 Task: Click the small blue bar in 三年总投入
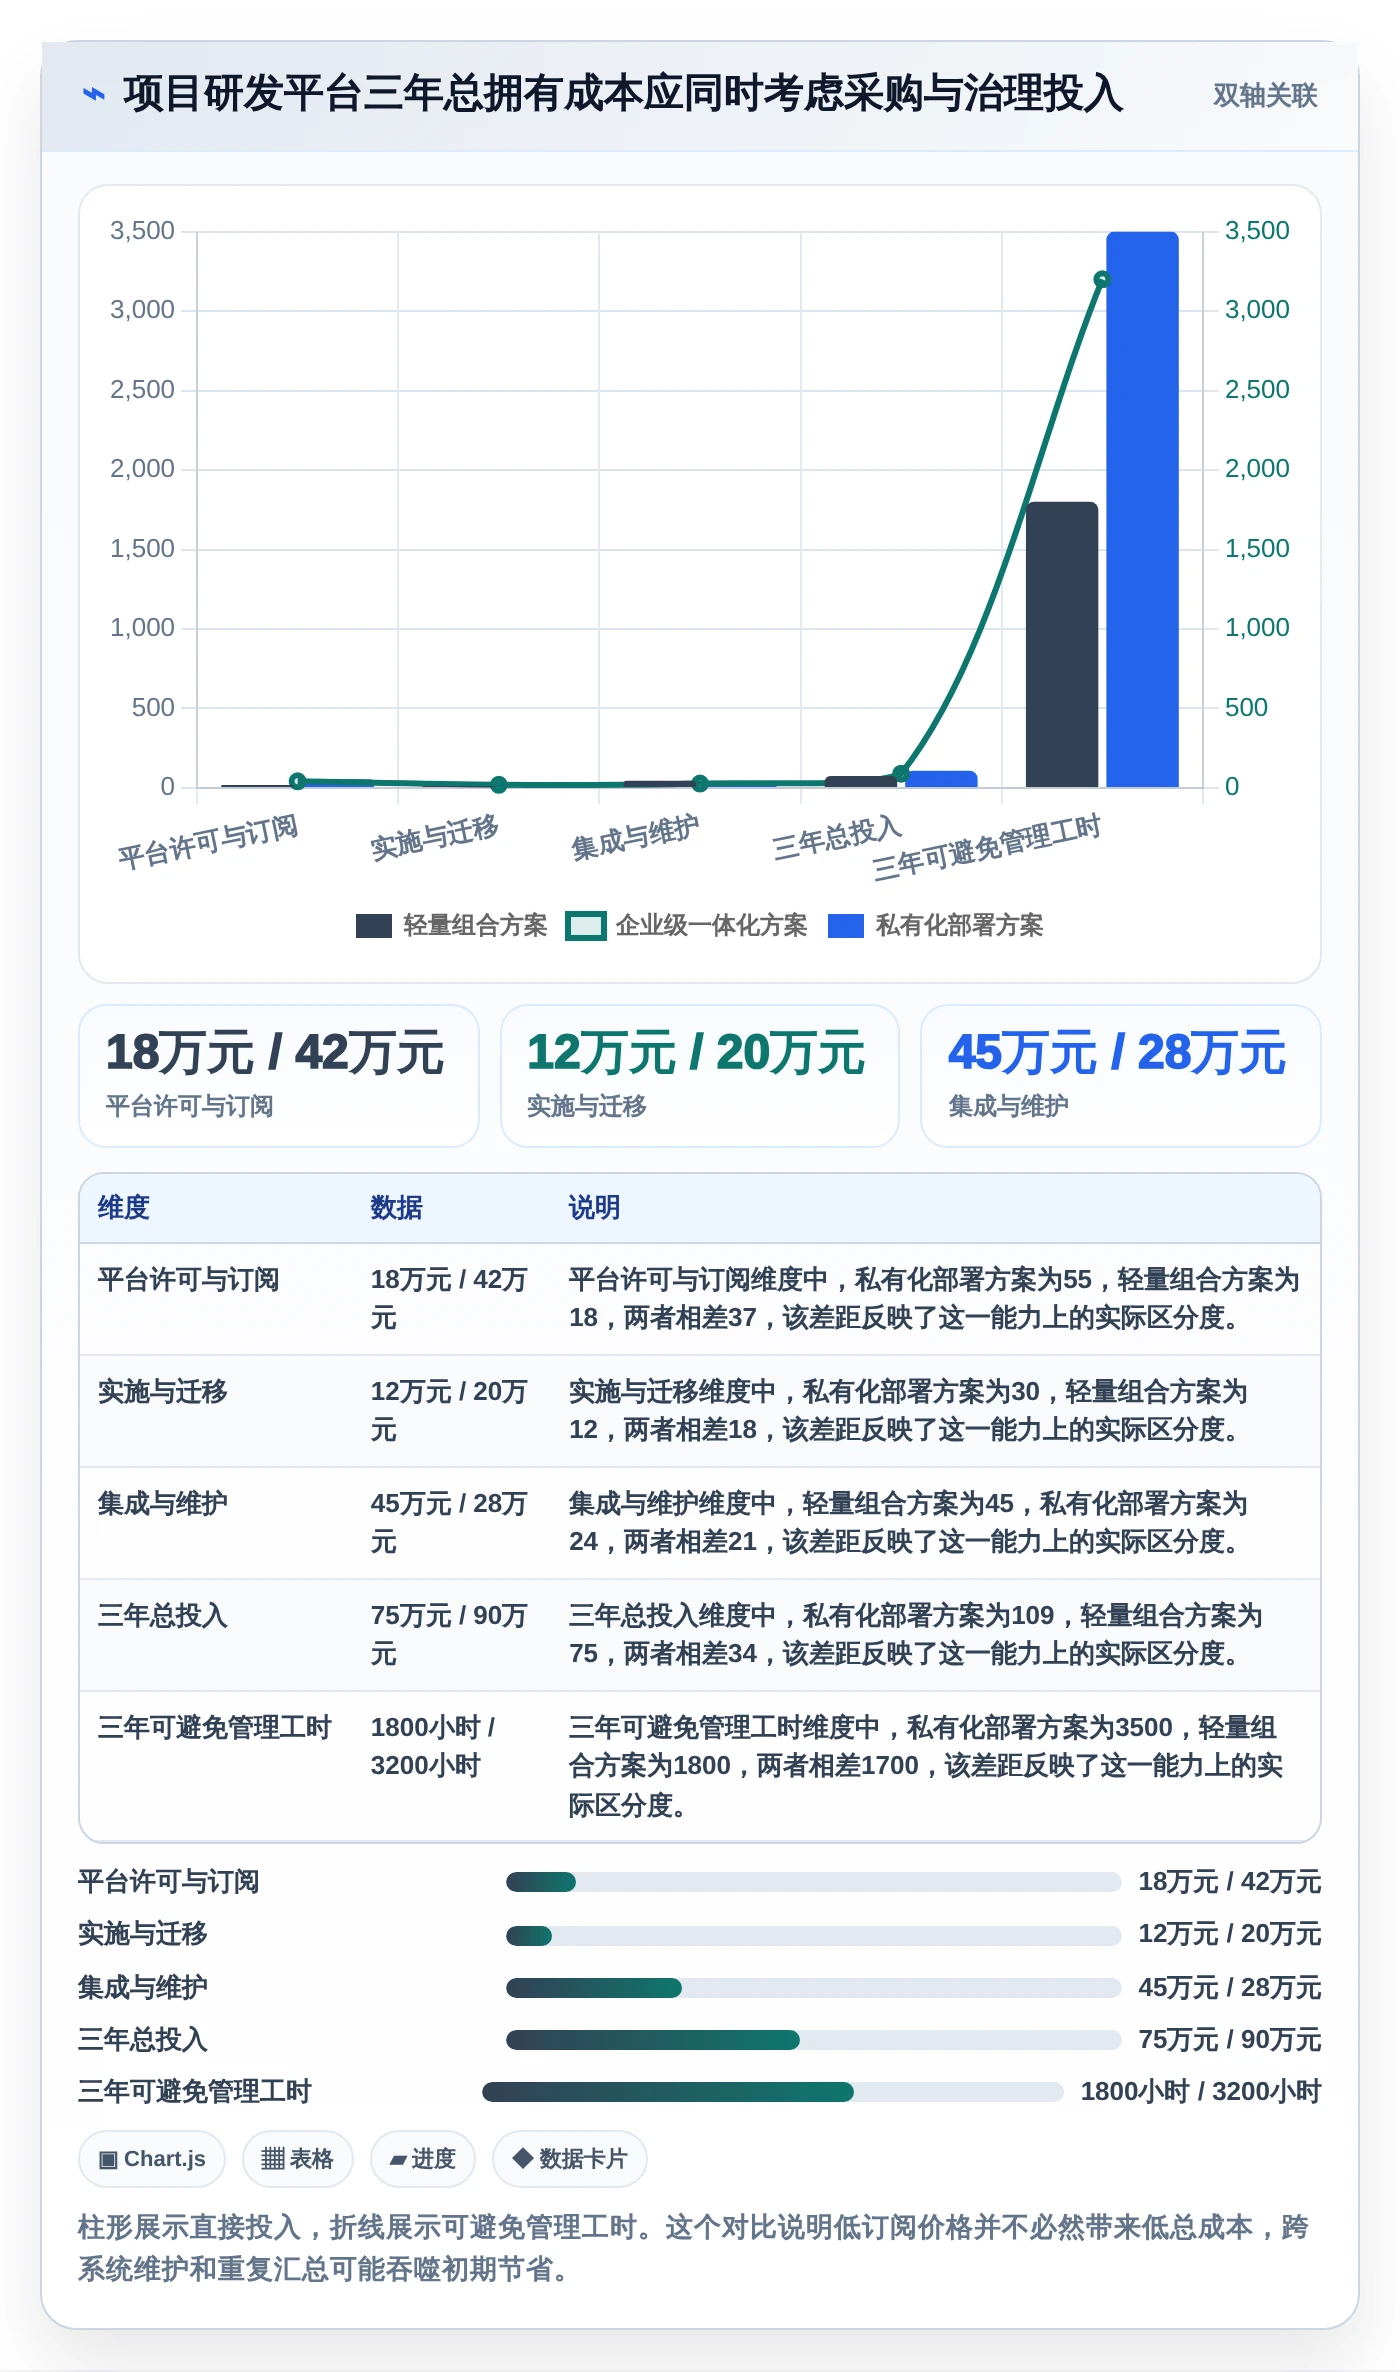click(x=941, y=779)
